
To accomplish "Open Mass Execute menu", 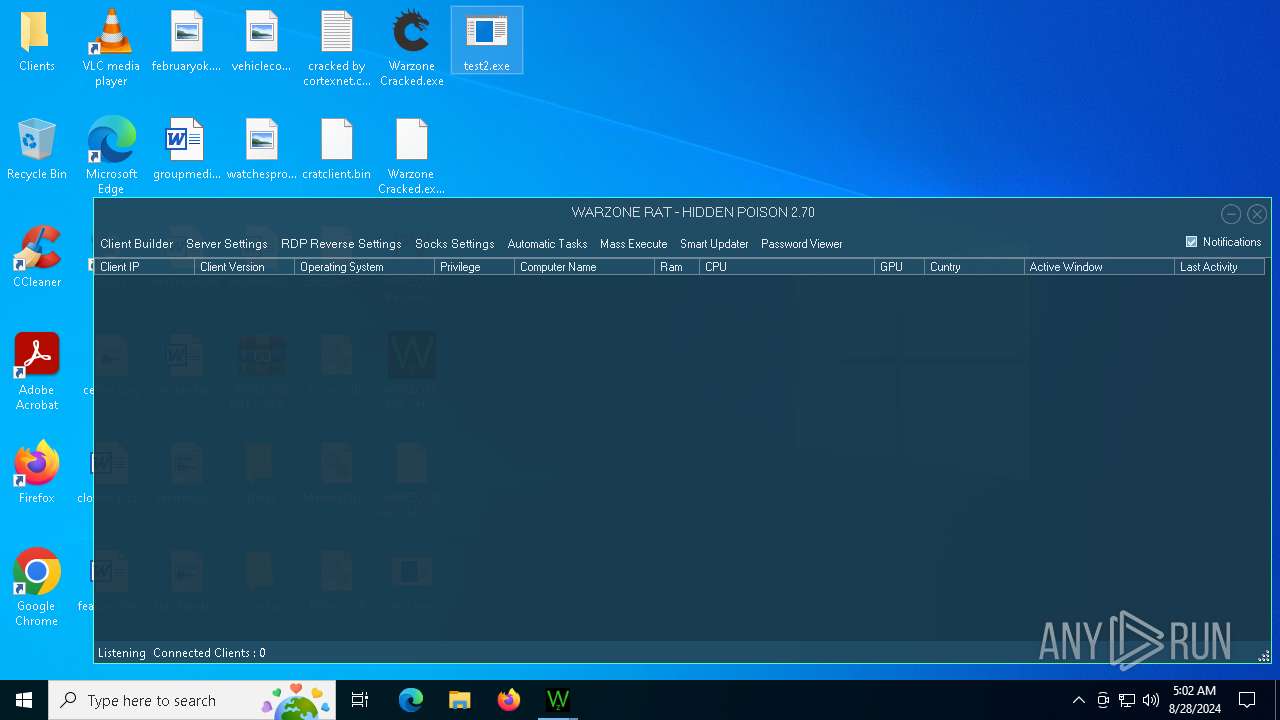I will (x=633, y=244).
